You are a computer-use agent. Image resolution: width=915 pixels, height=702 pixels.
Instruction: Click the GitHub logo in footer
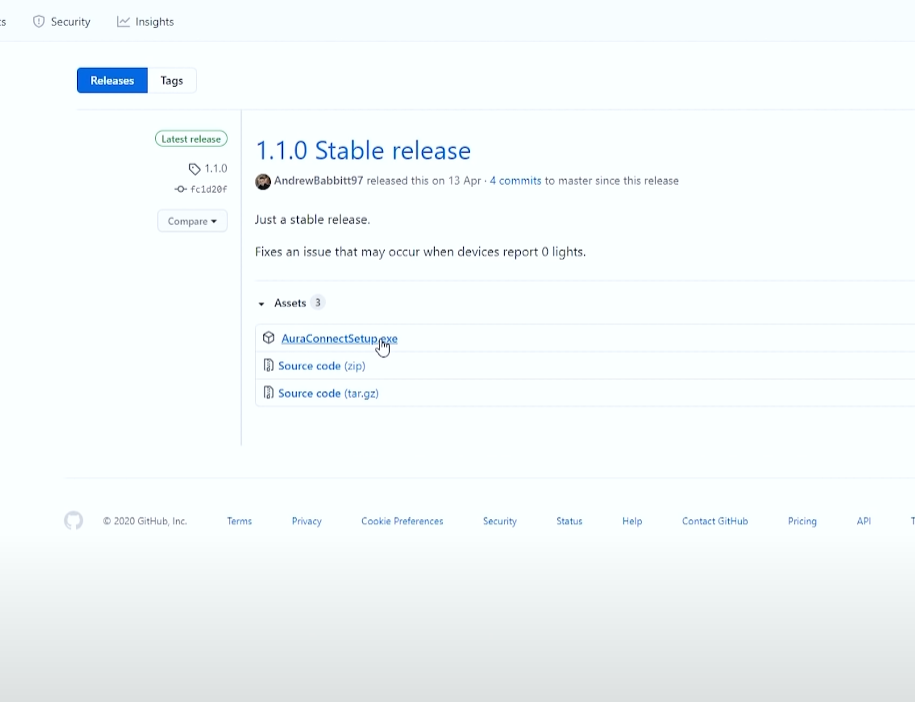(74, 521)
